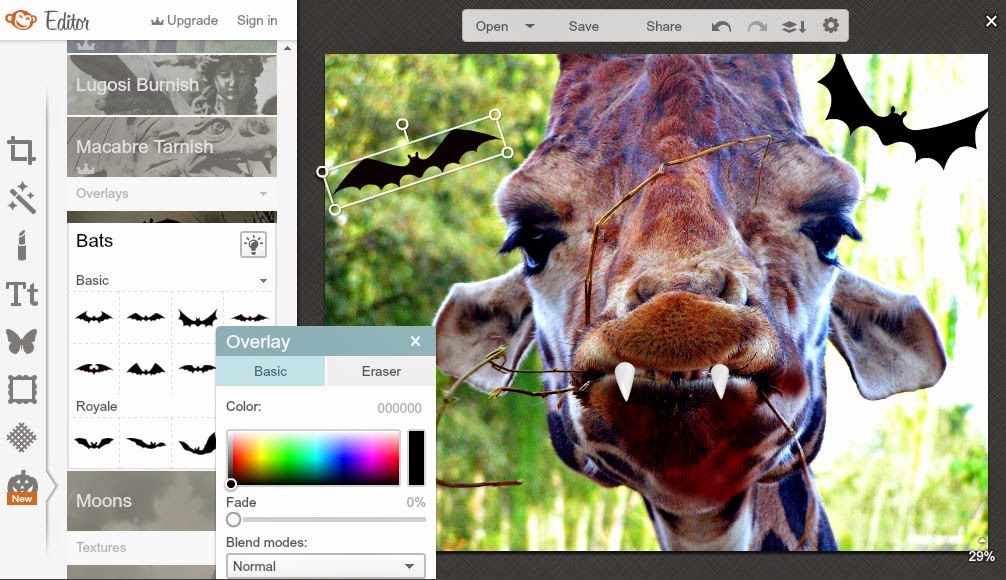
Task: Select the Crop/Basic Edits tool
Action: [22, 148]
